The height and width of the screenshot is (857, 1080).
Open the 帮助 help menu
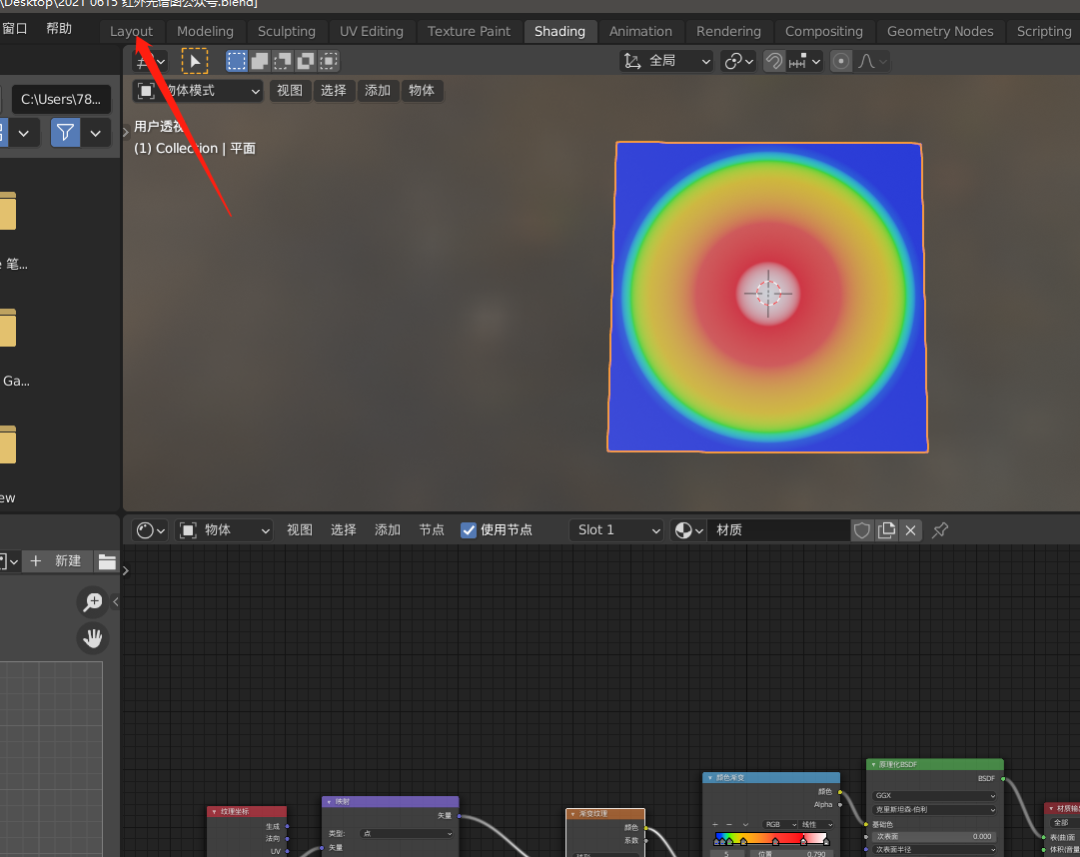pos(59,28)
